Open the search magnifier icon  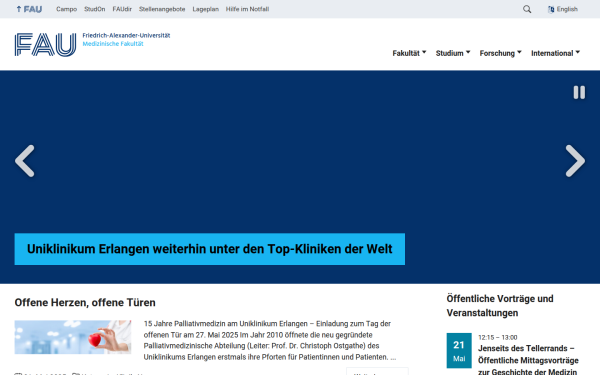click(527, 9)
